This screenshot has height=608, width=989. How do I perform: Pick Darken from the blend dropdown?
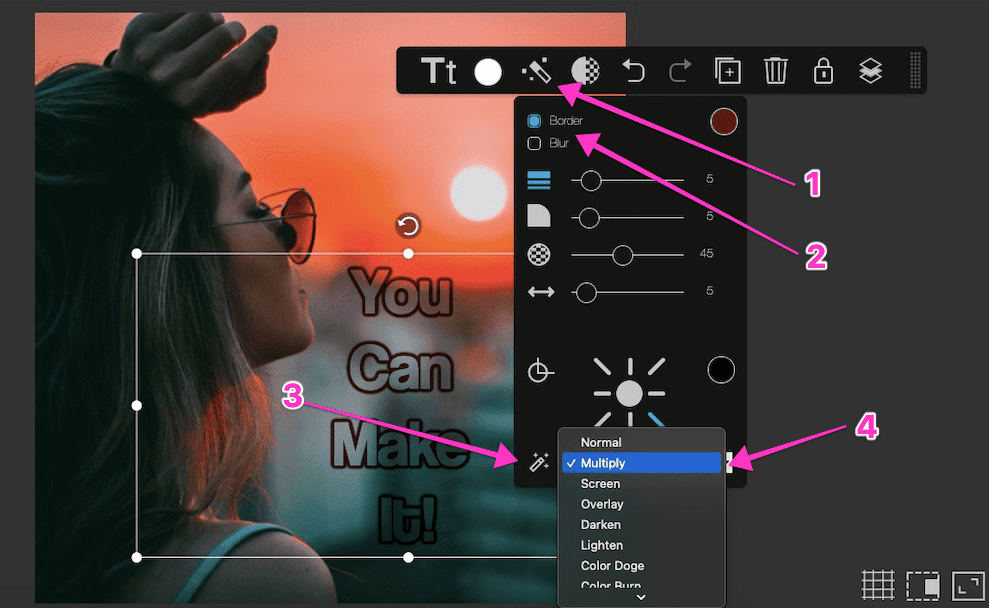pos(601,524)
